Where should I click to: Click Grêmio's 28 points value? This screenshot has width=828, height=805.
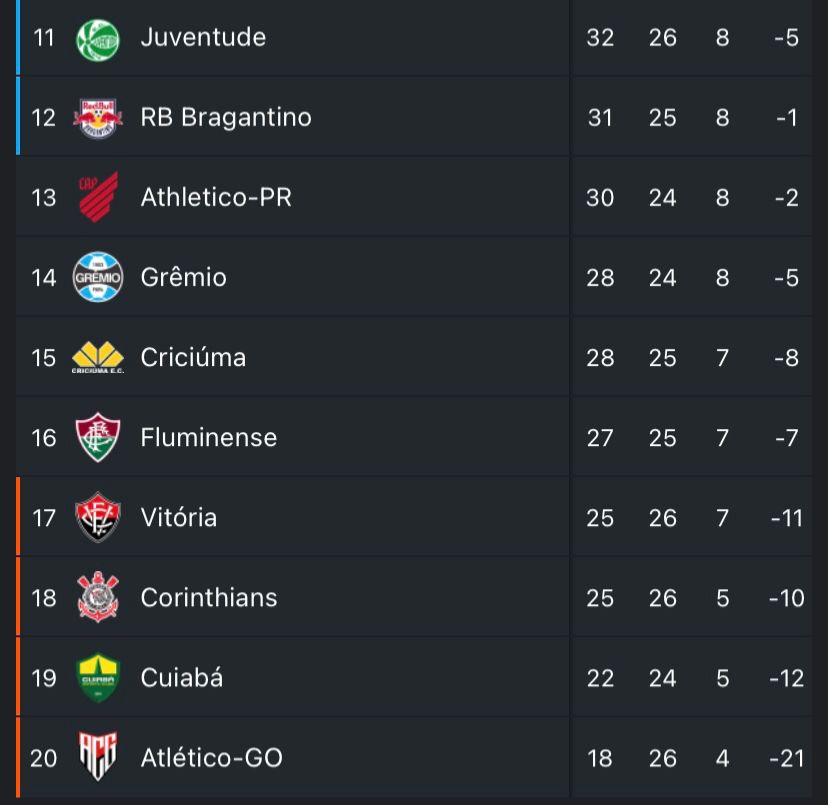[x=600, y=278]
